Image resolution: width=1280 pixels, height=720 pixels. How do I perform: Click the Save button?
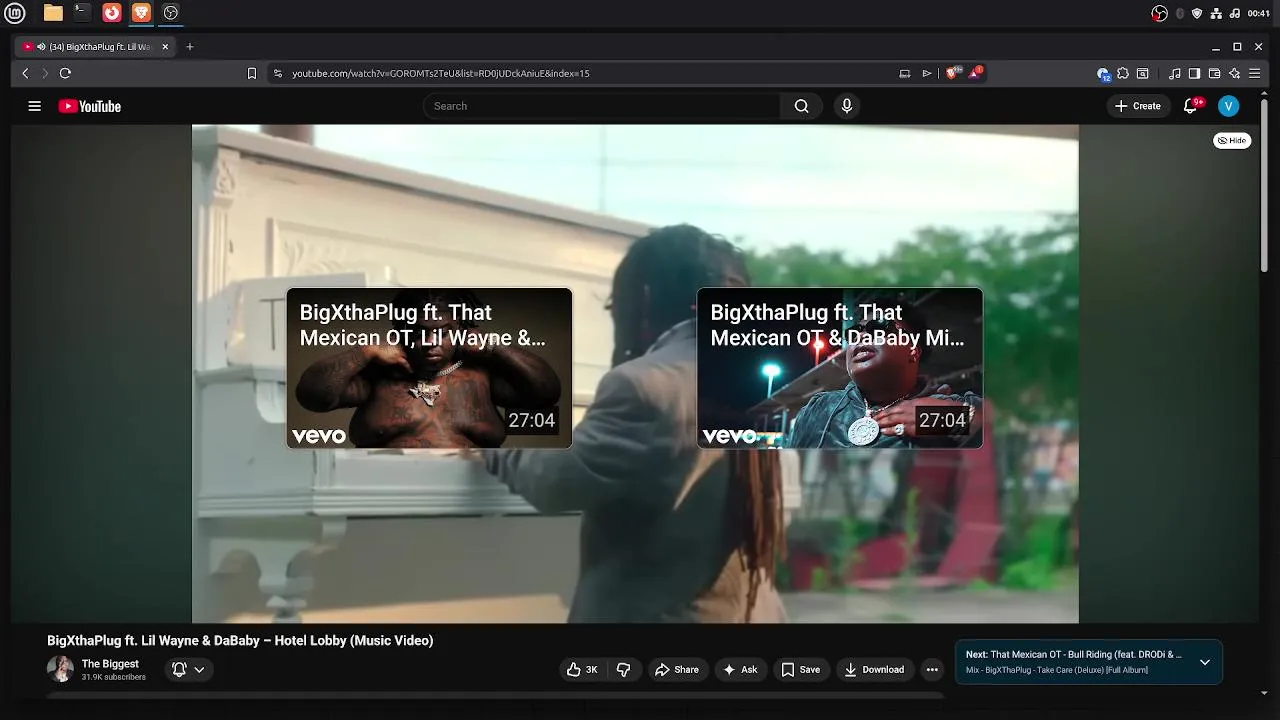pyautogui.click(x=801, y=670)
